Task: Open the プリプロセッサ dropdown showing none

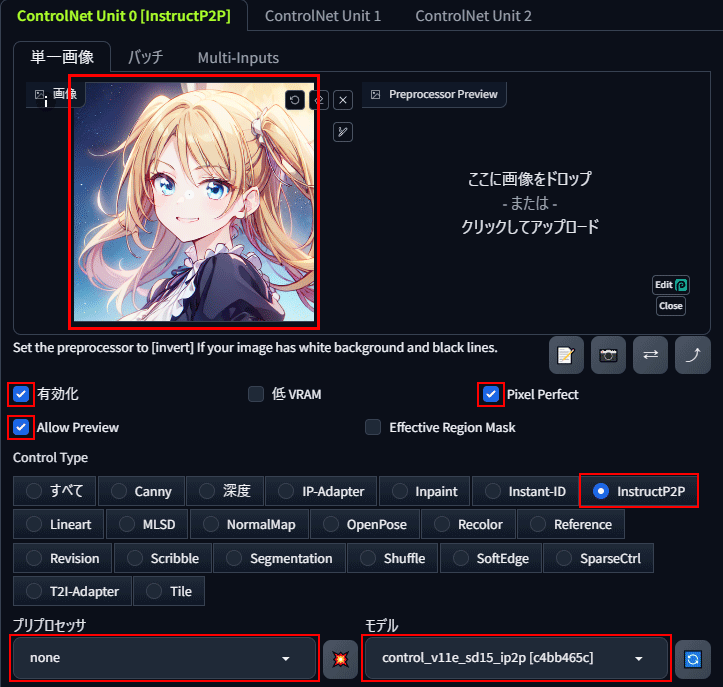Action: click(164, 658)
